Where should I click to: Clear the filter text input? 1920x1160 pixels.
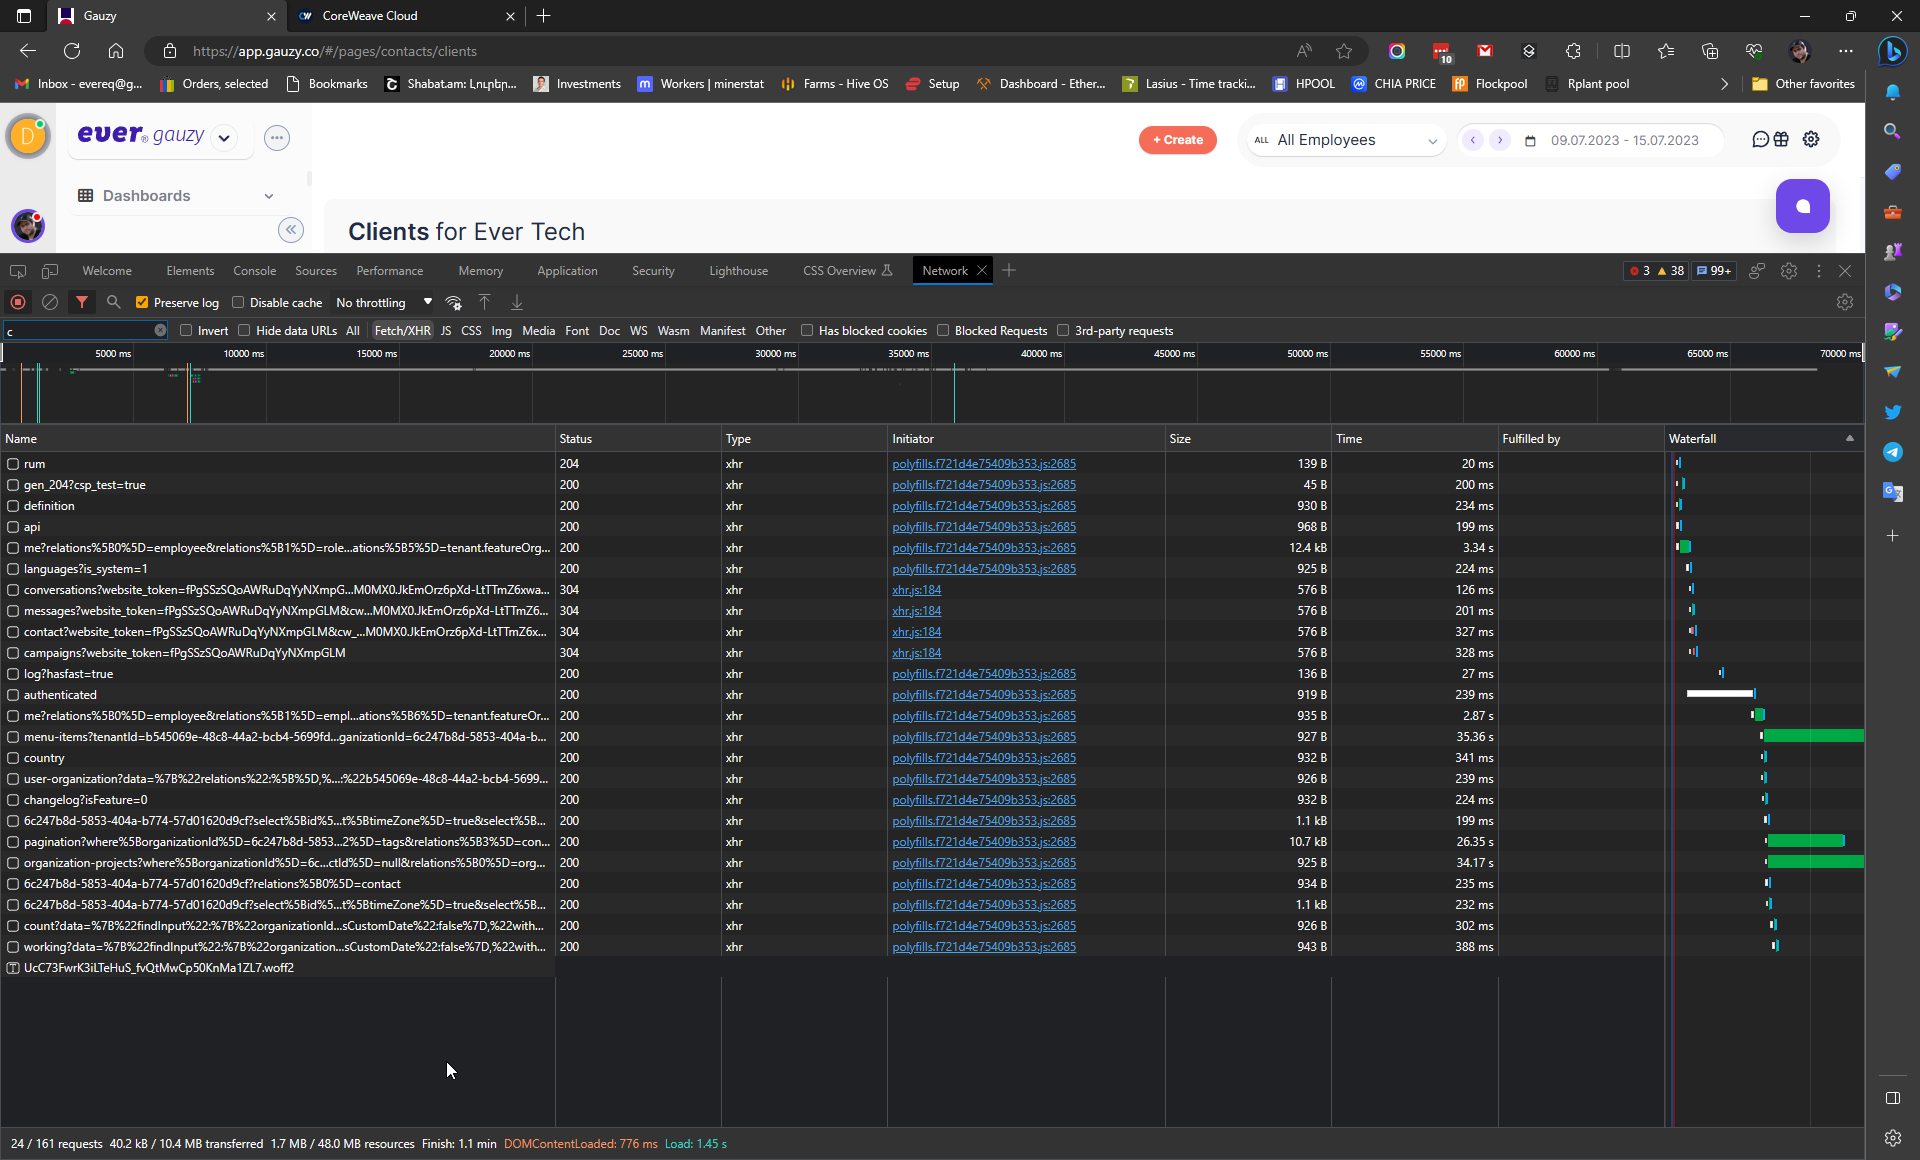tap(160, 329)
